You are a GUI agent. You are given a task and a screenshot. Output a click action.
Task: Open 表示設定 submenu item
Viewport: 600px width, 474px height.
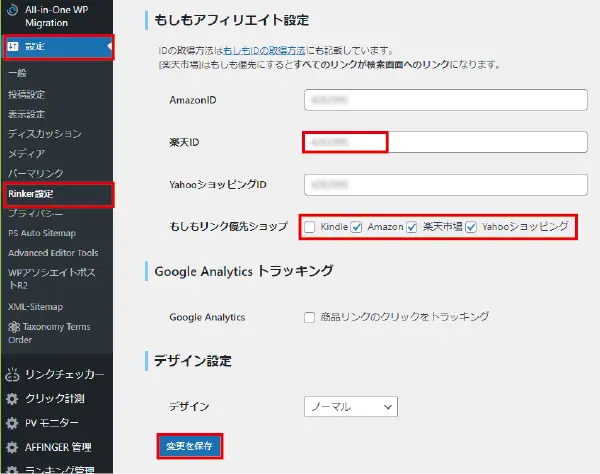point(26,114)
